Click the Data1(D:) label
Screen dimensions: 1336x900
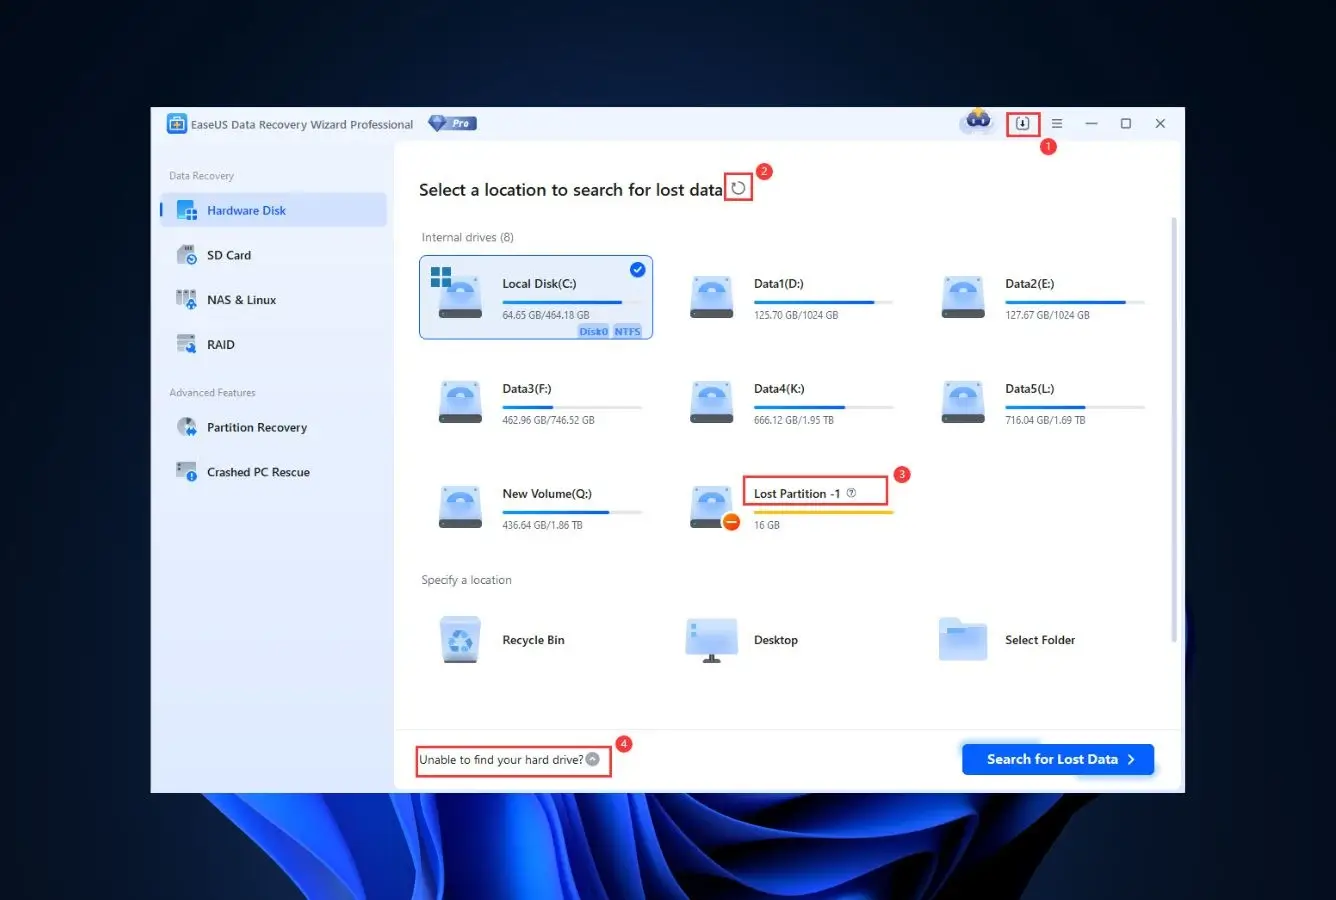pyautogui.click(x=779, y=284)
